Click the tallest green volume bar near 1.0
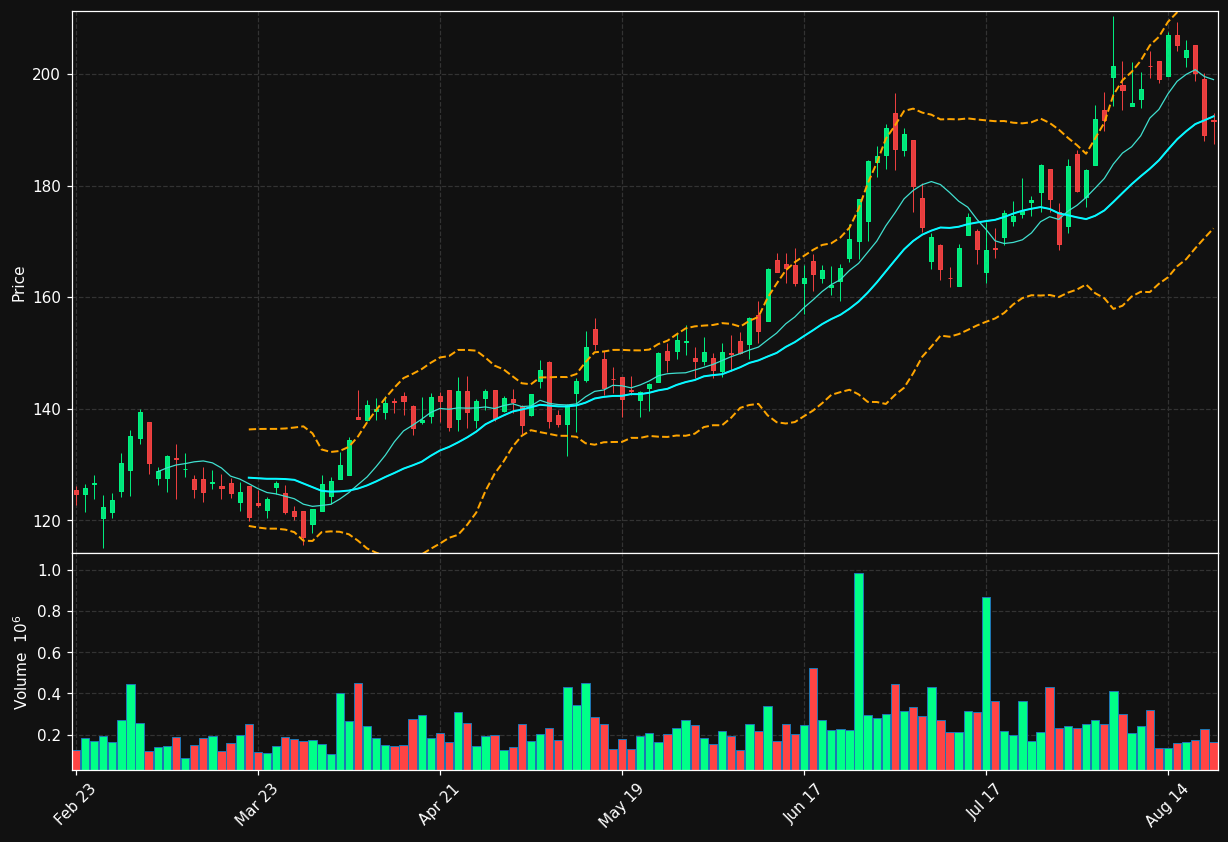Screen dimensions: 1228x842 coord(859,671)
